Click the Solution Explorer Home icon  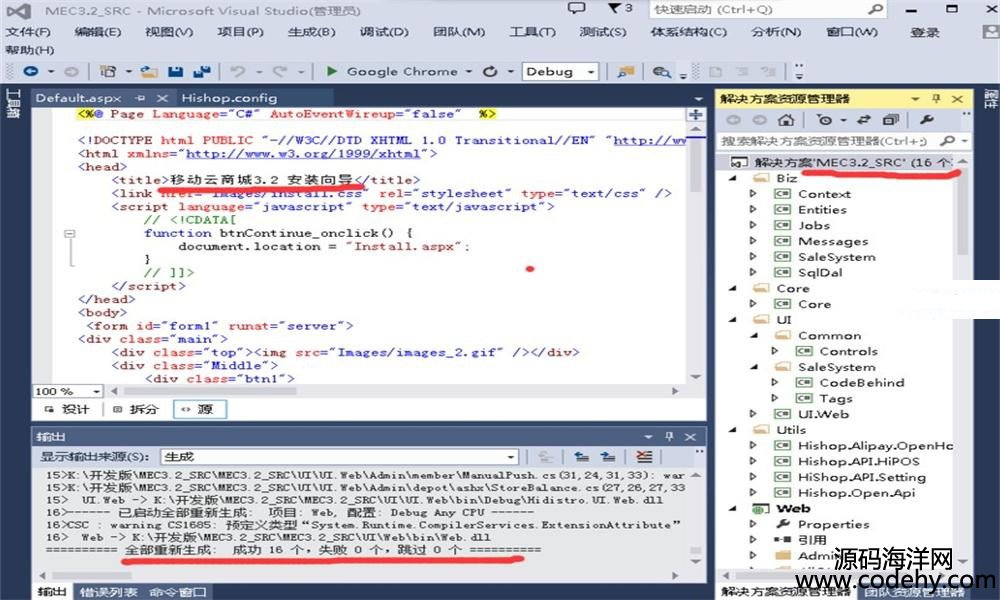(786, 119)
